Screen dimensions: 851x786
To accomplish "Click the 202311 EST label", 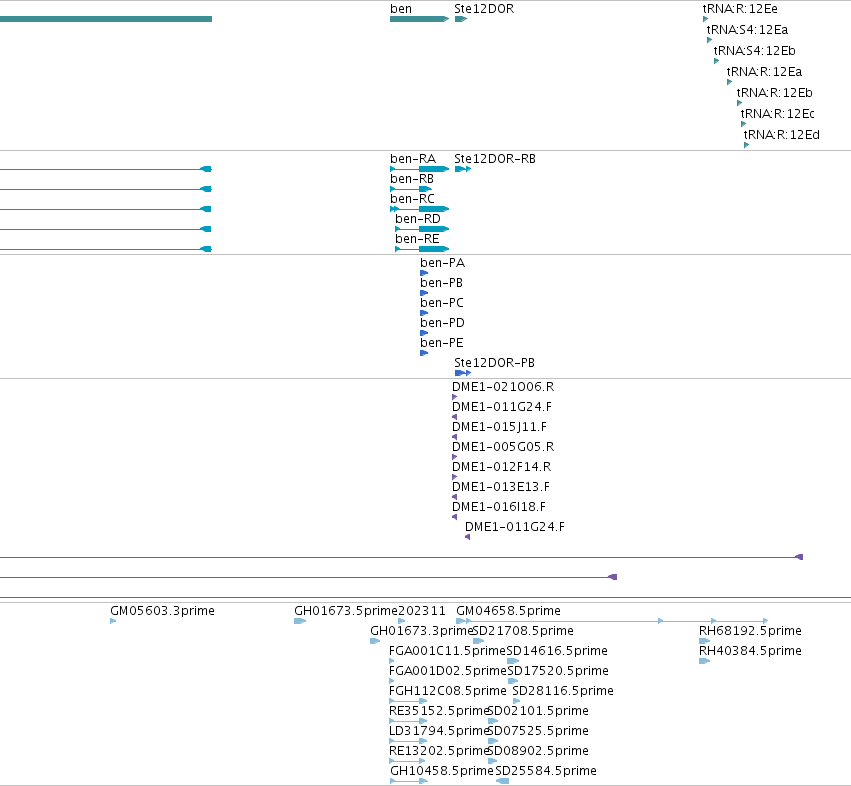I will tap(422, 611).
